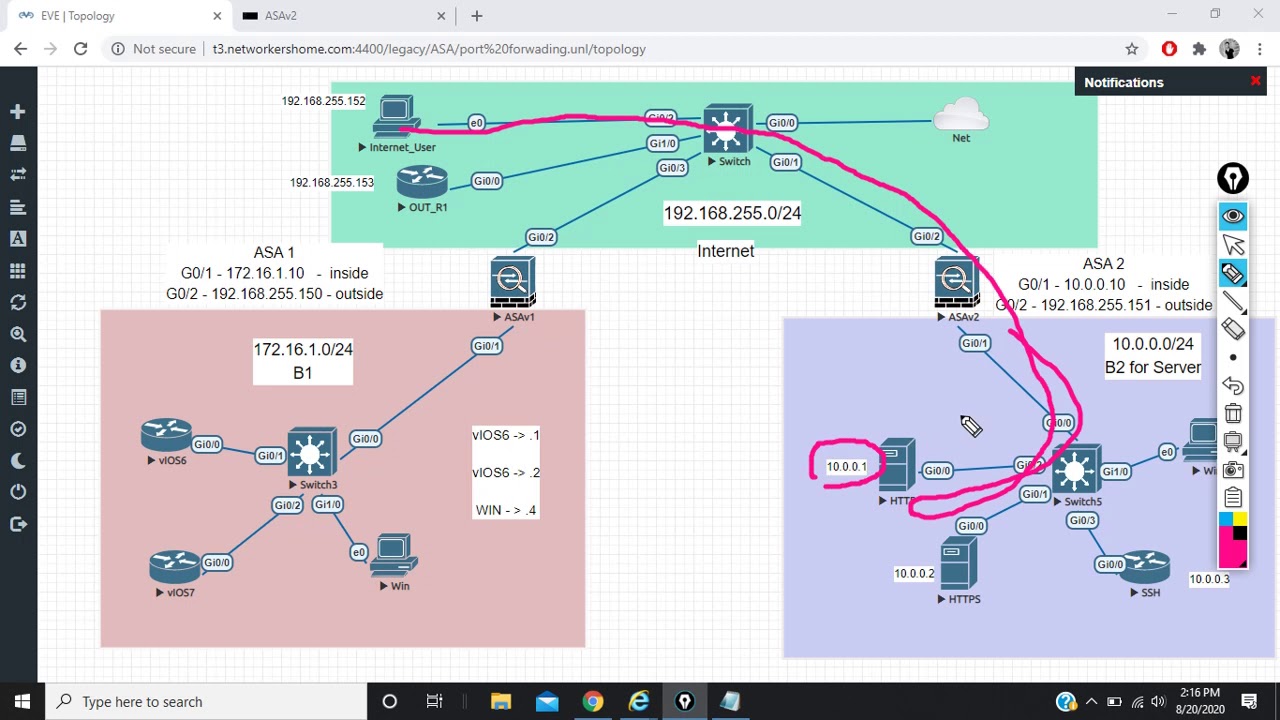This screenshot has width=1280, height=720.
Task: Click the SSH router node
Action: click(1145, 567)
